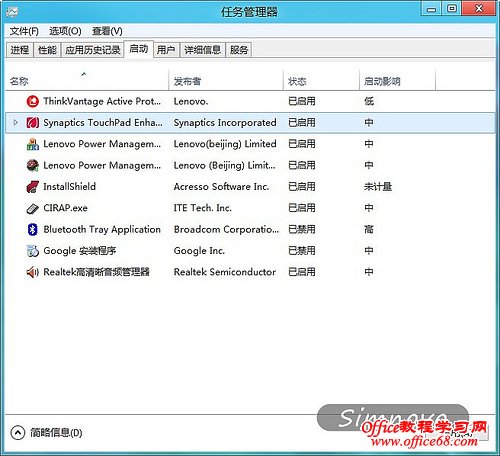This screenshot has width=500, height=456.
Task: Switch to the 进程 tab
Action: tap(20, 50)
